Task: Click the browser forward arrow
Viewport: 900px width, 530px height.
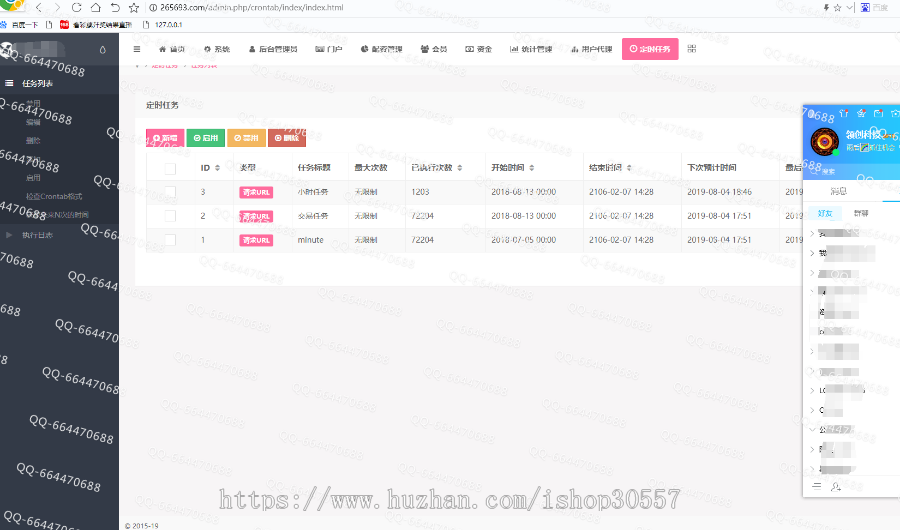Action: (x=57, y=7)
